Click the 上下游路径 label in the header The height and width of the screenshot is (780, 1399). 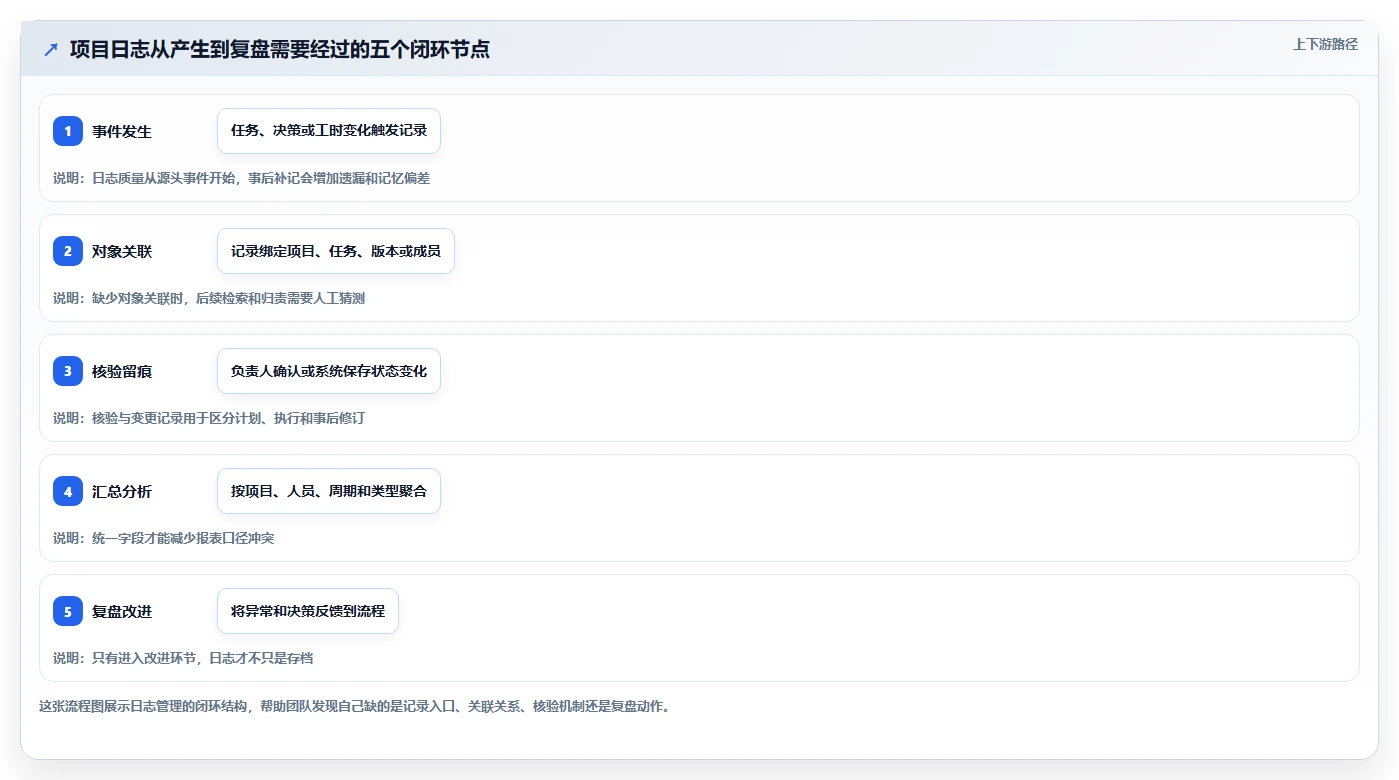pos(1325,44)
